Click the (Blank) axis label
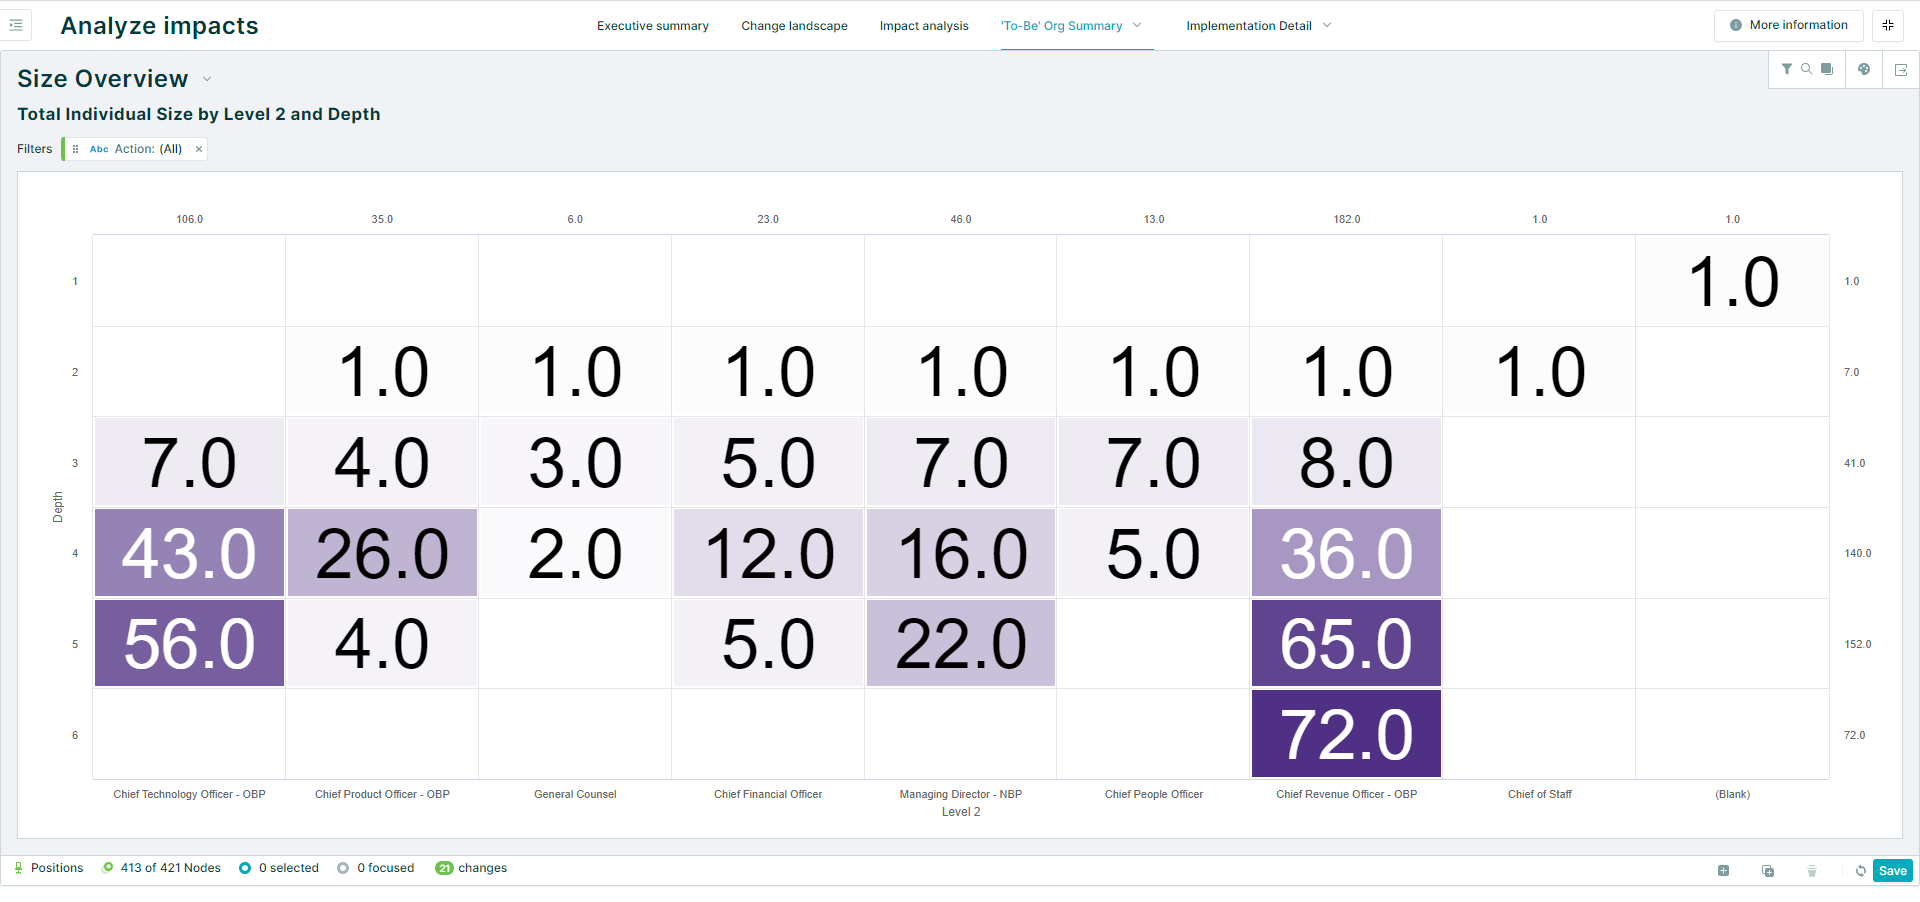The image size is (1920, 902). (1733, 794)
